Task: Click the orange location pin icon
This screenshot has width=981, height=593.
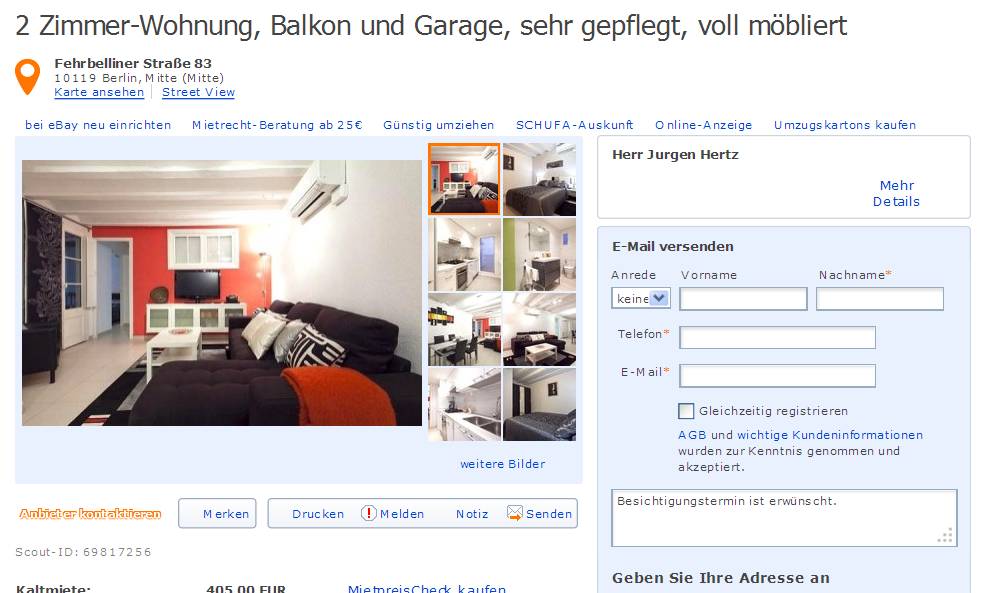Action: pos(28,76)
